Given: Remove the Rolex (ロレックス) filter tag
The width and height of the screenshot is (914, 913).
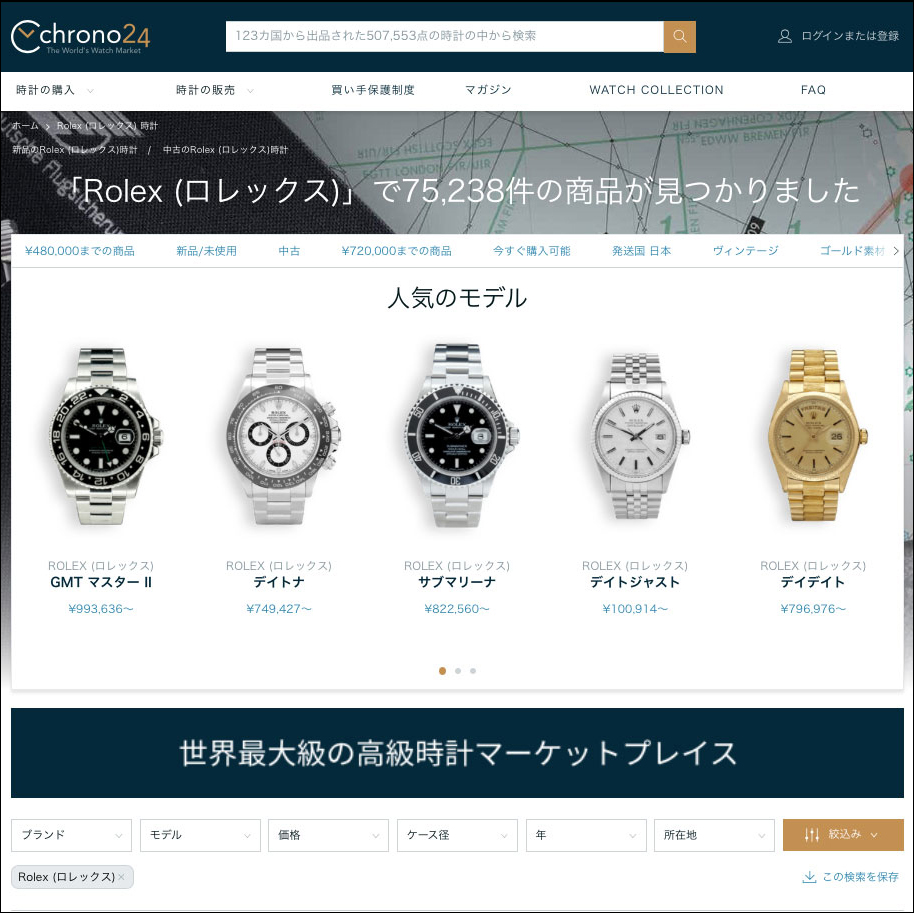Looking at the screenshot, I should pyautogui.click(x=121, y=877).
